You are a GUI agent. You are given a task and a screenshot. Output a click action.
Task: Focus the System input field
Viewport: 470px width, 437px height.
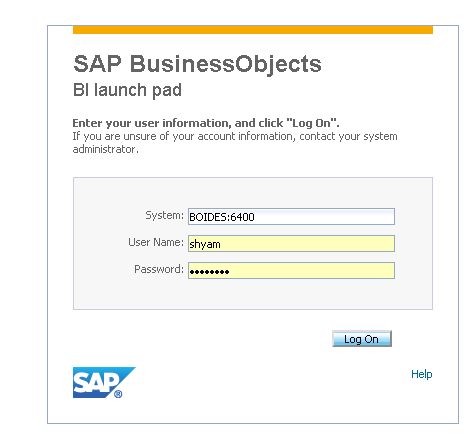click(x=291, y=217)
